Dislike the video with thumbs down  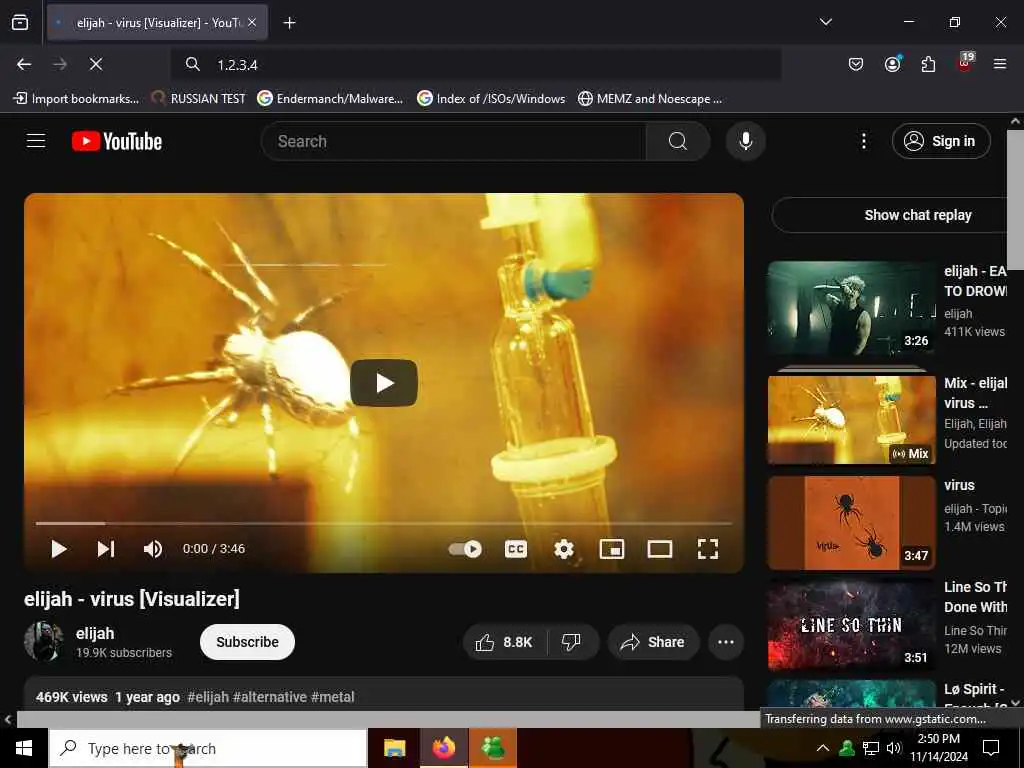coord(571,643)
